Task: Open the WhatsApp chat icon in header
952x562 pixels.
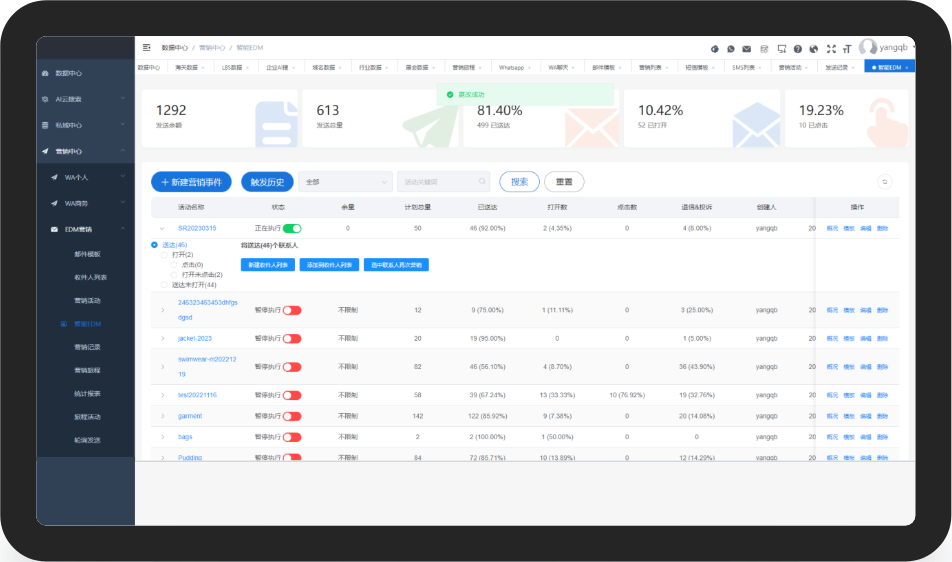Action: pyautogui.click(x=730, y=49)
